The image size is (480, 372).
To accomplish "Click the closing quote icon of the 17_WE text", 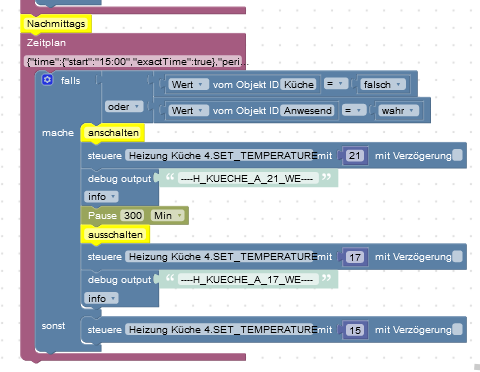I will click(x=326, y=278).
